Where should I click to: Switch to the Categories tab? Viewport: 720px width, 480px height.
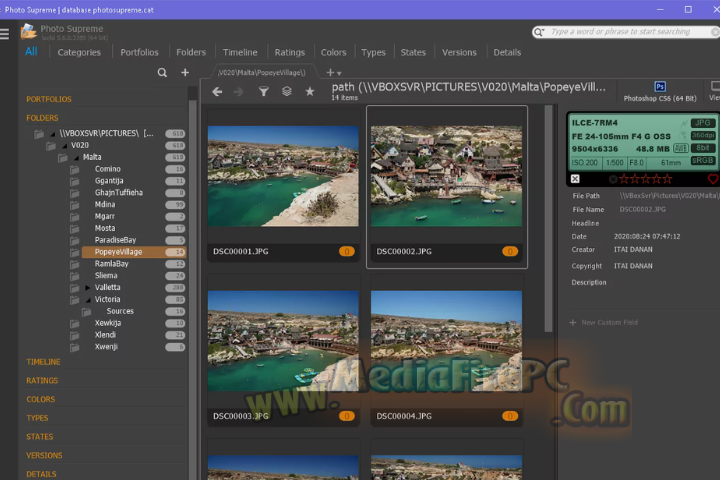pyautogui.click(x=79, y=52)
